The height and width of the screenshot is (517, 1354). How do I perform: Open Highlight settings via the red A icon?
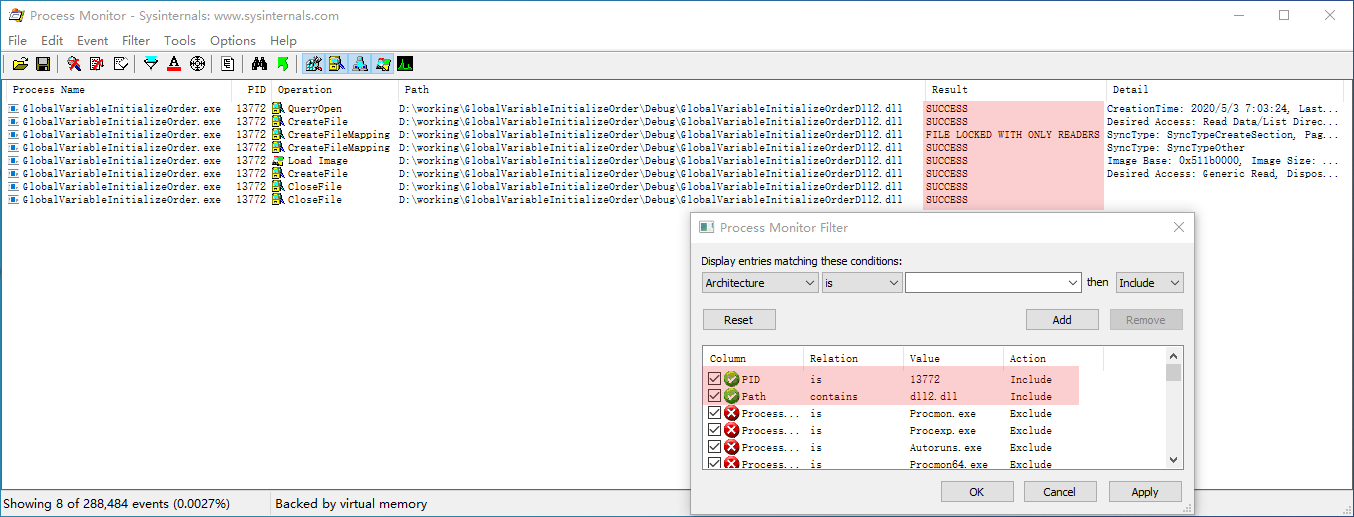point(174,64)
